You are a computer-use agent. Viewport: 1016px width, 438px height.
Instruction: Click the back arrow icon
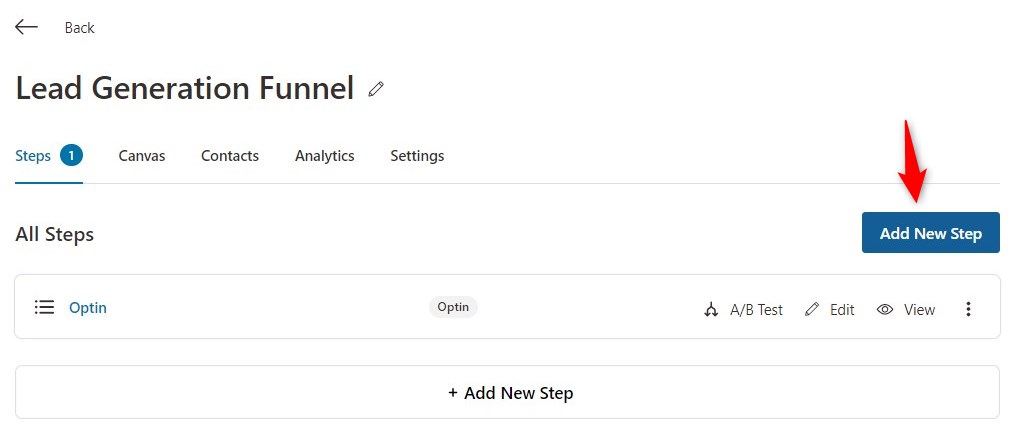(x=27, y=27)
